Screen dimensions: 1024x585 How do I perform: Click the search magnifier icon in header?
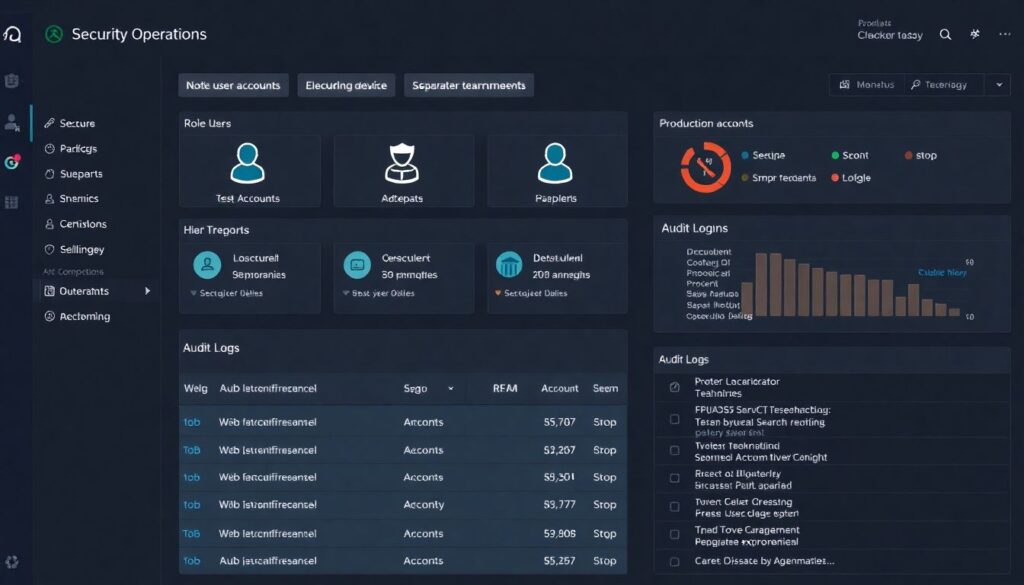tap(945, 34)
